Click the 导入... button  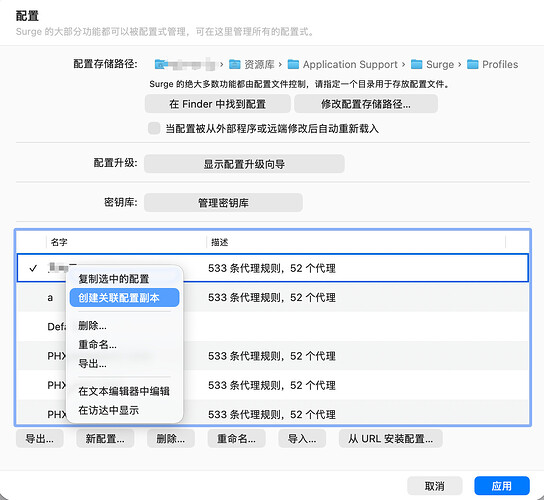[x=302, y=439]
